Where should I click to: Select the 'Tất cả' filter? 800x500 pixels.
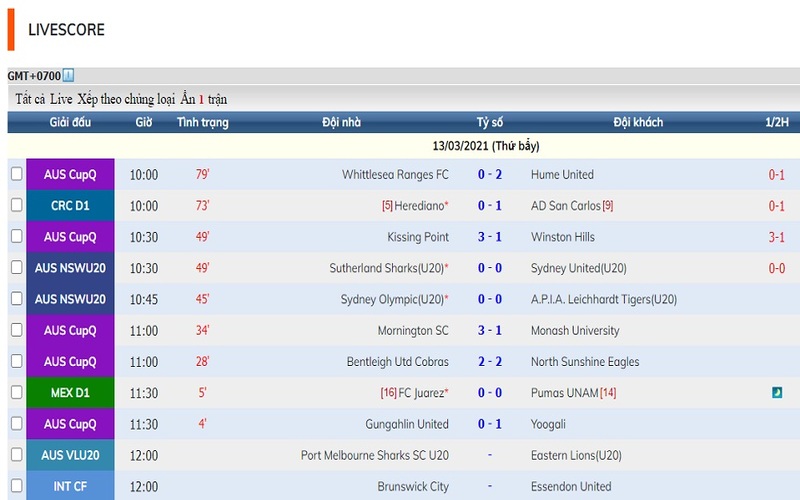[30, 99]
